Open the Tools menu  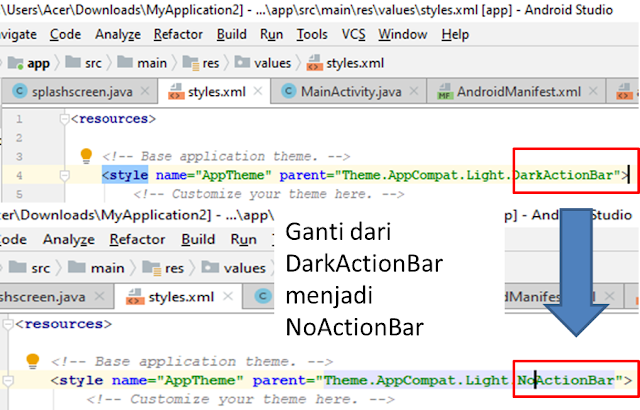312,35
